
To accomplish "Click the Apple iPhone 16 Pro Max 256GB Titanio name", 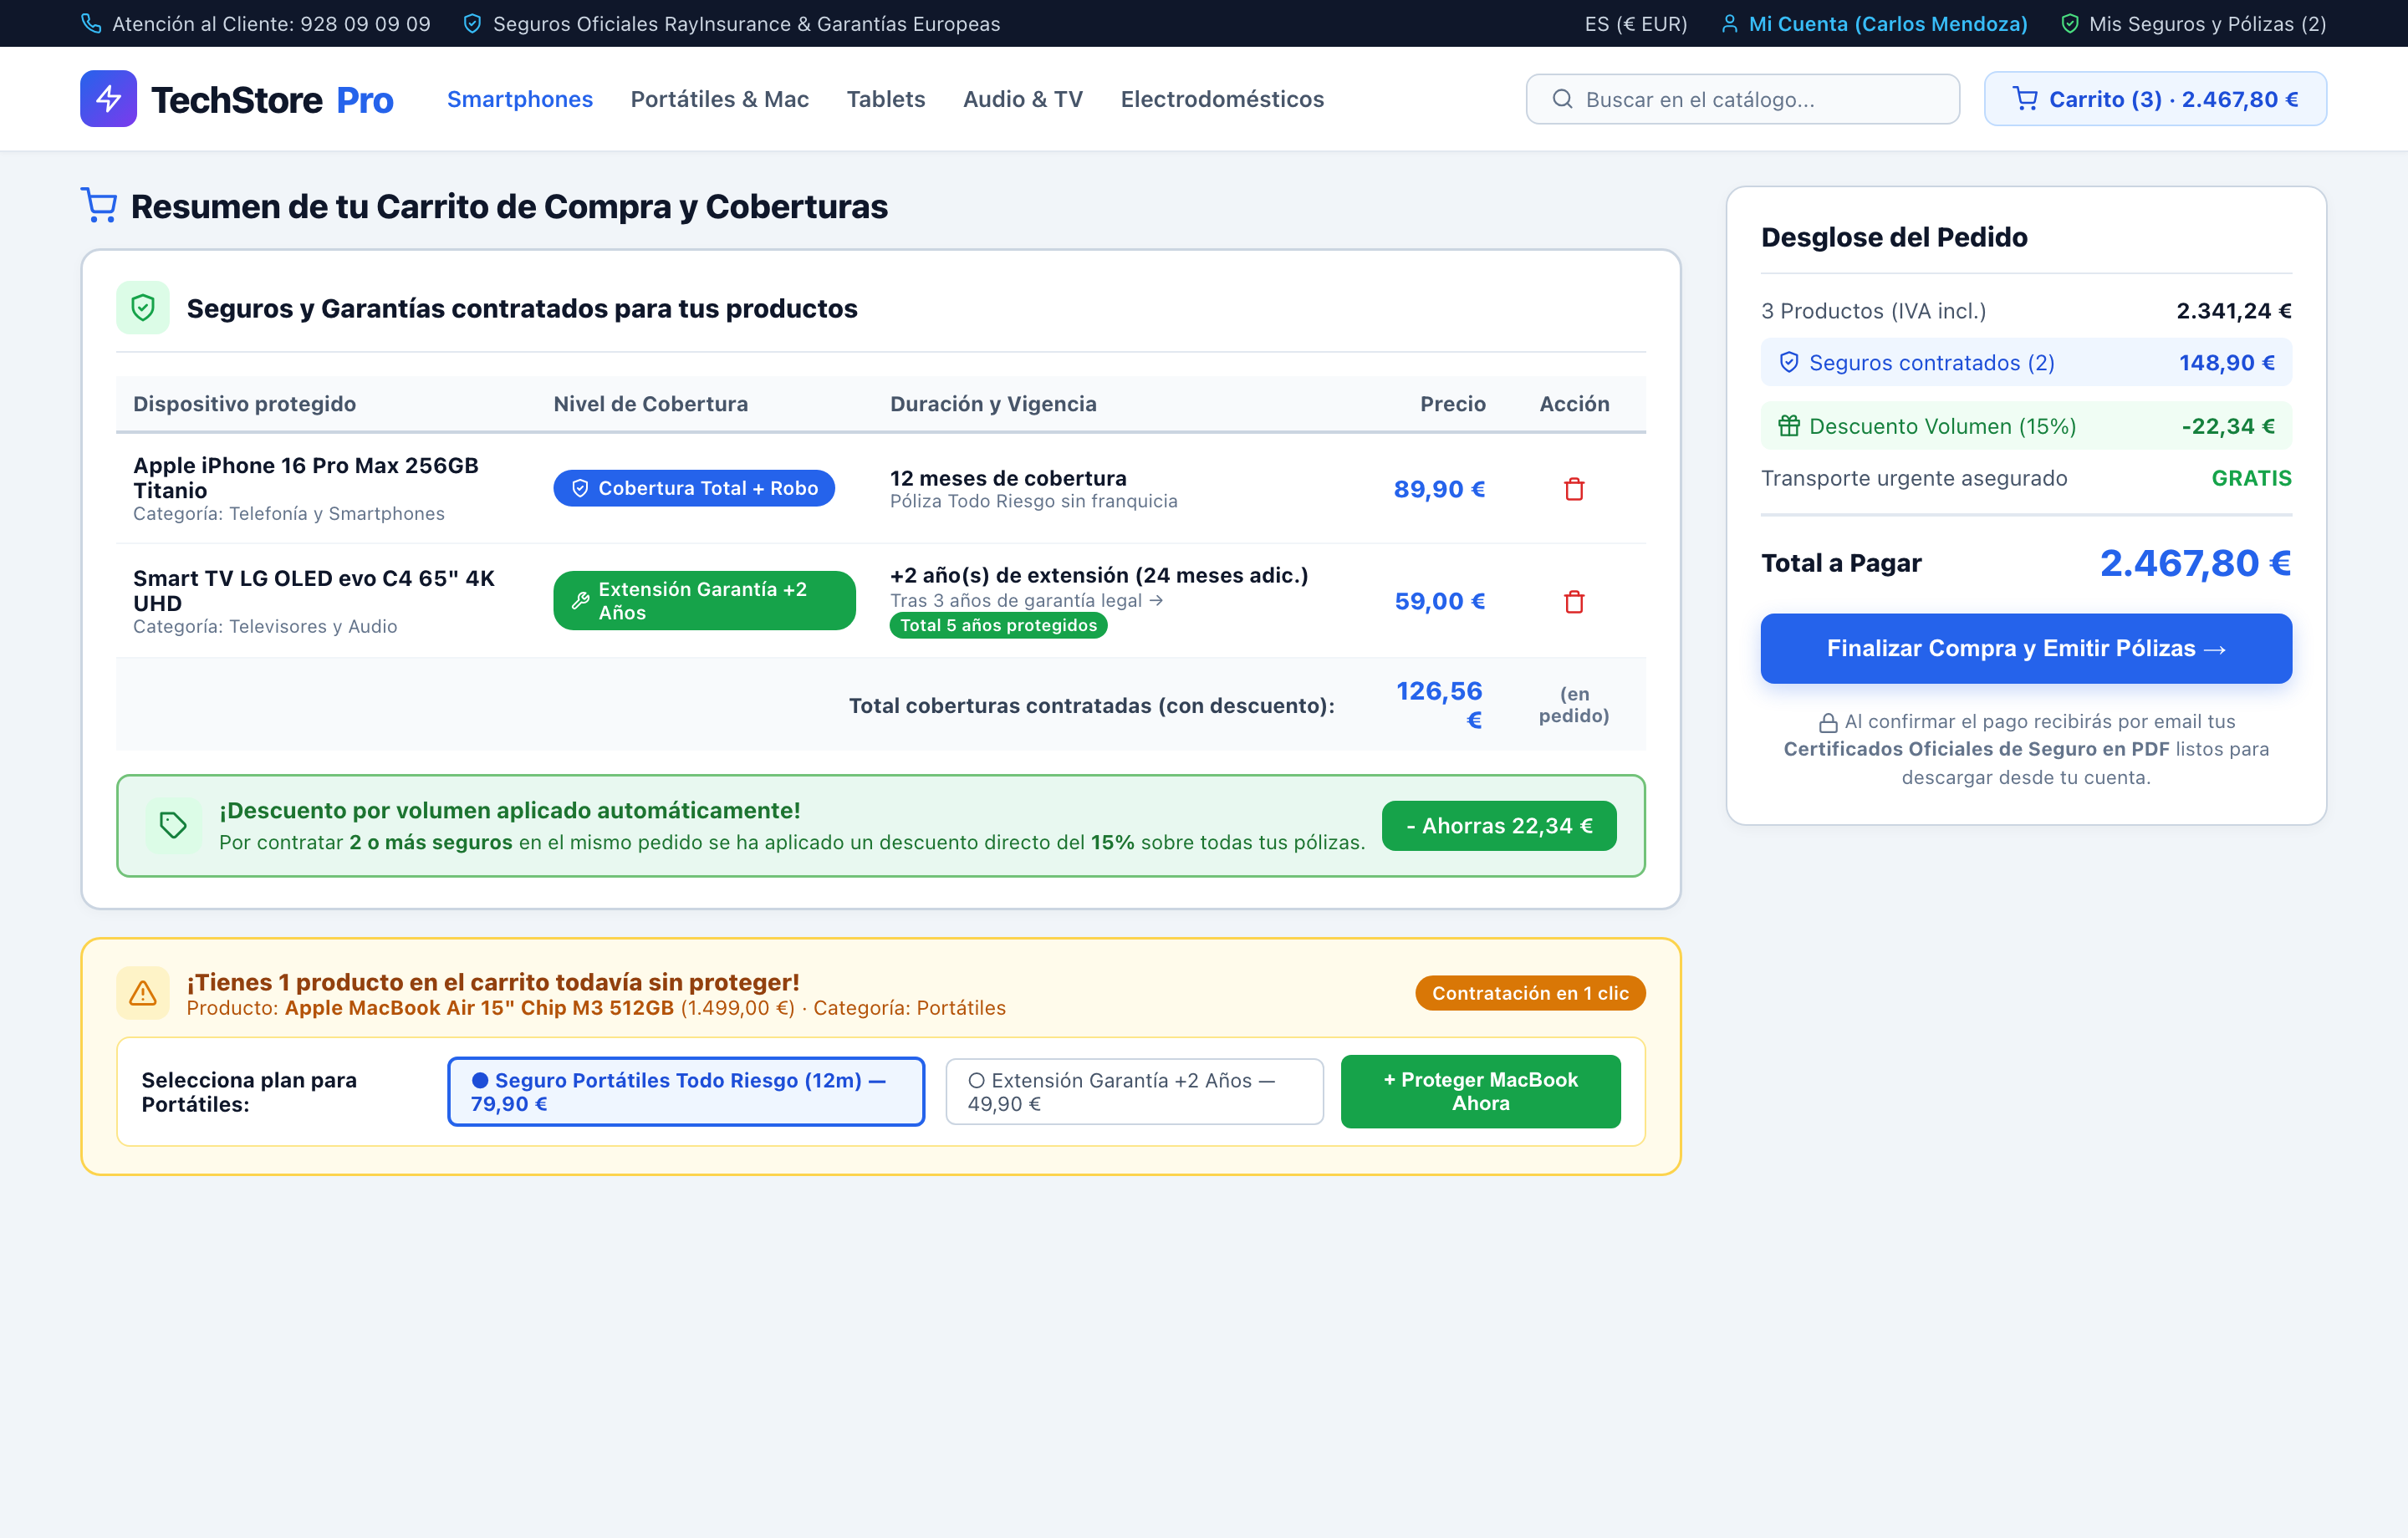I will coord(306,477).
